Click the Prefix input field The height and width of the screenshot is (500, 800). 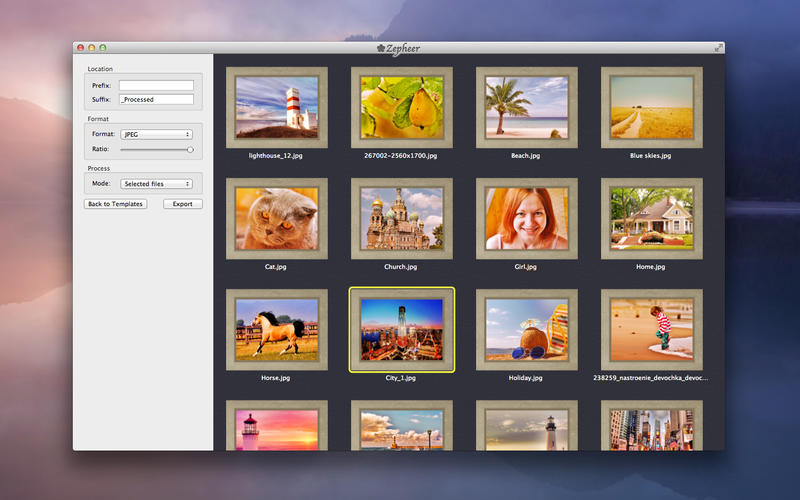click(156, 85)
